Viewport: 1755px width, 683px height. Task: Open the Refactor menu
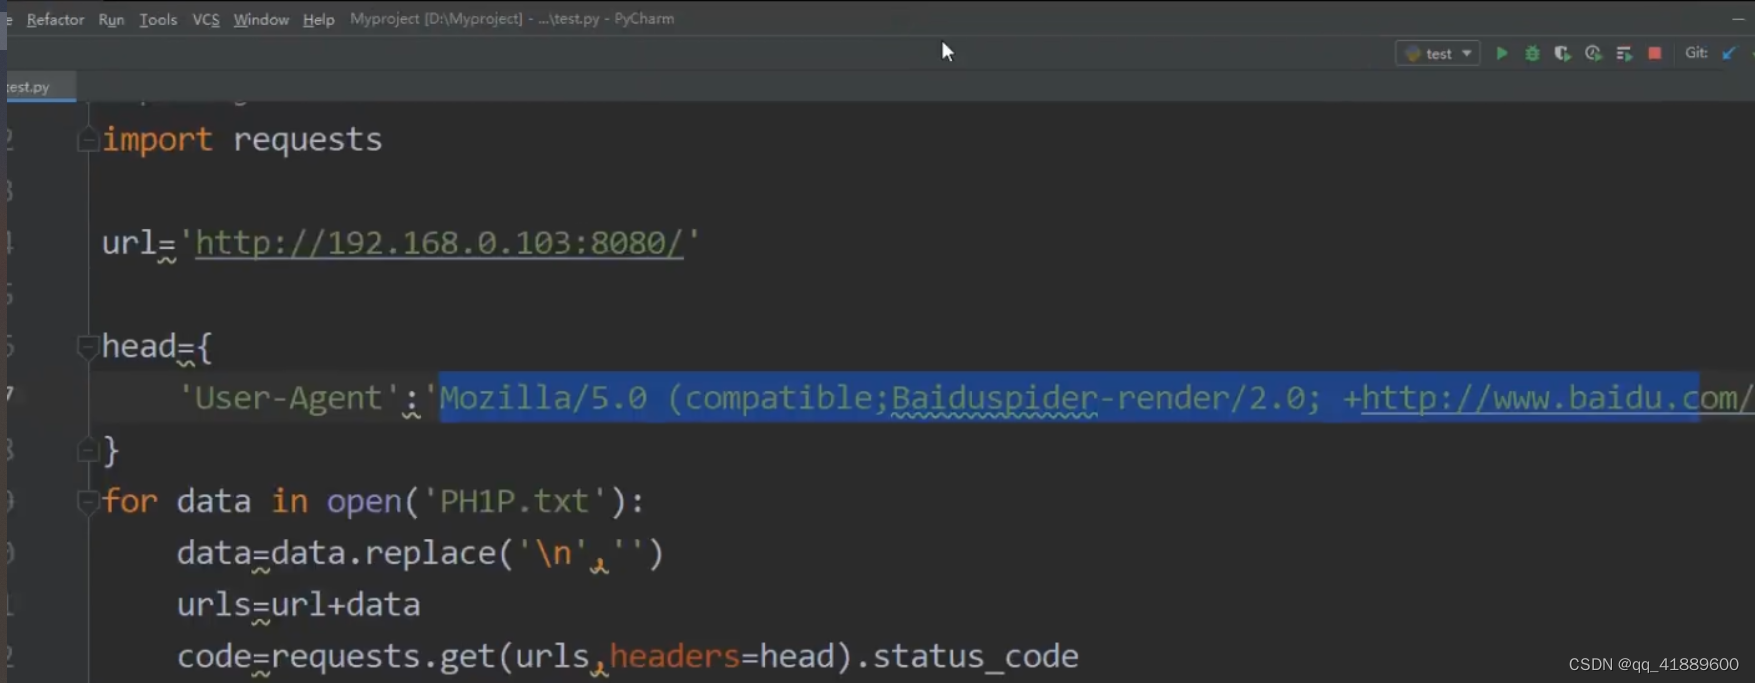click(55, 19)
